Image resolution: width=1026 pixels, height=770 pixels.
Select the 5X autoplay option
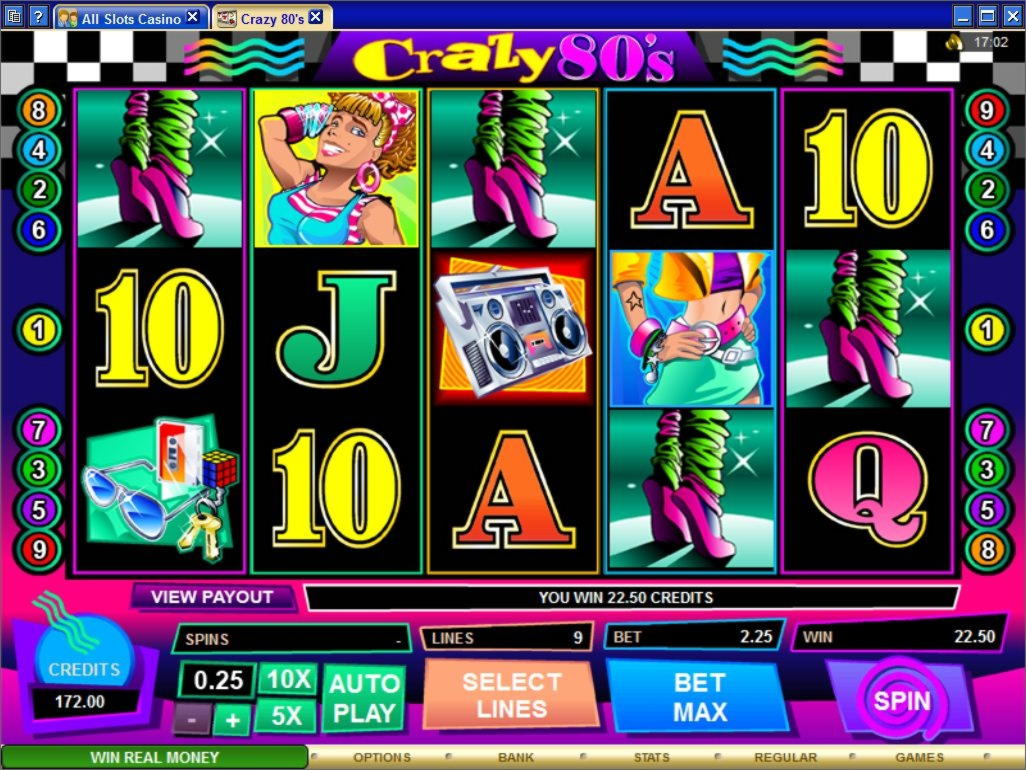(x=286, y=716)
